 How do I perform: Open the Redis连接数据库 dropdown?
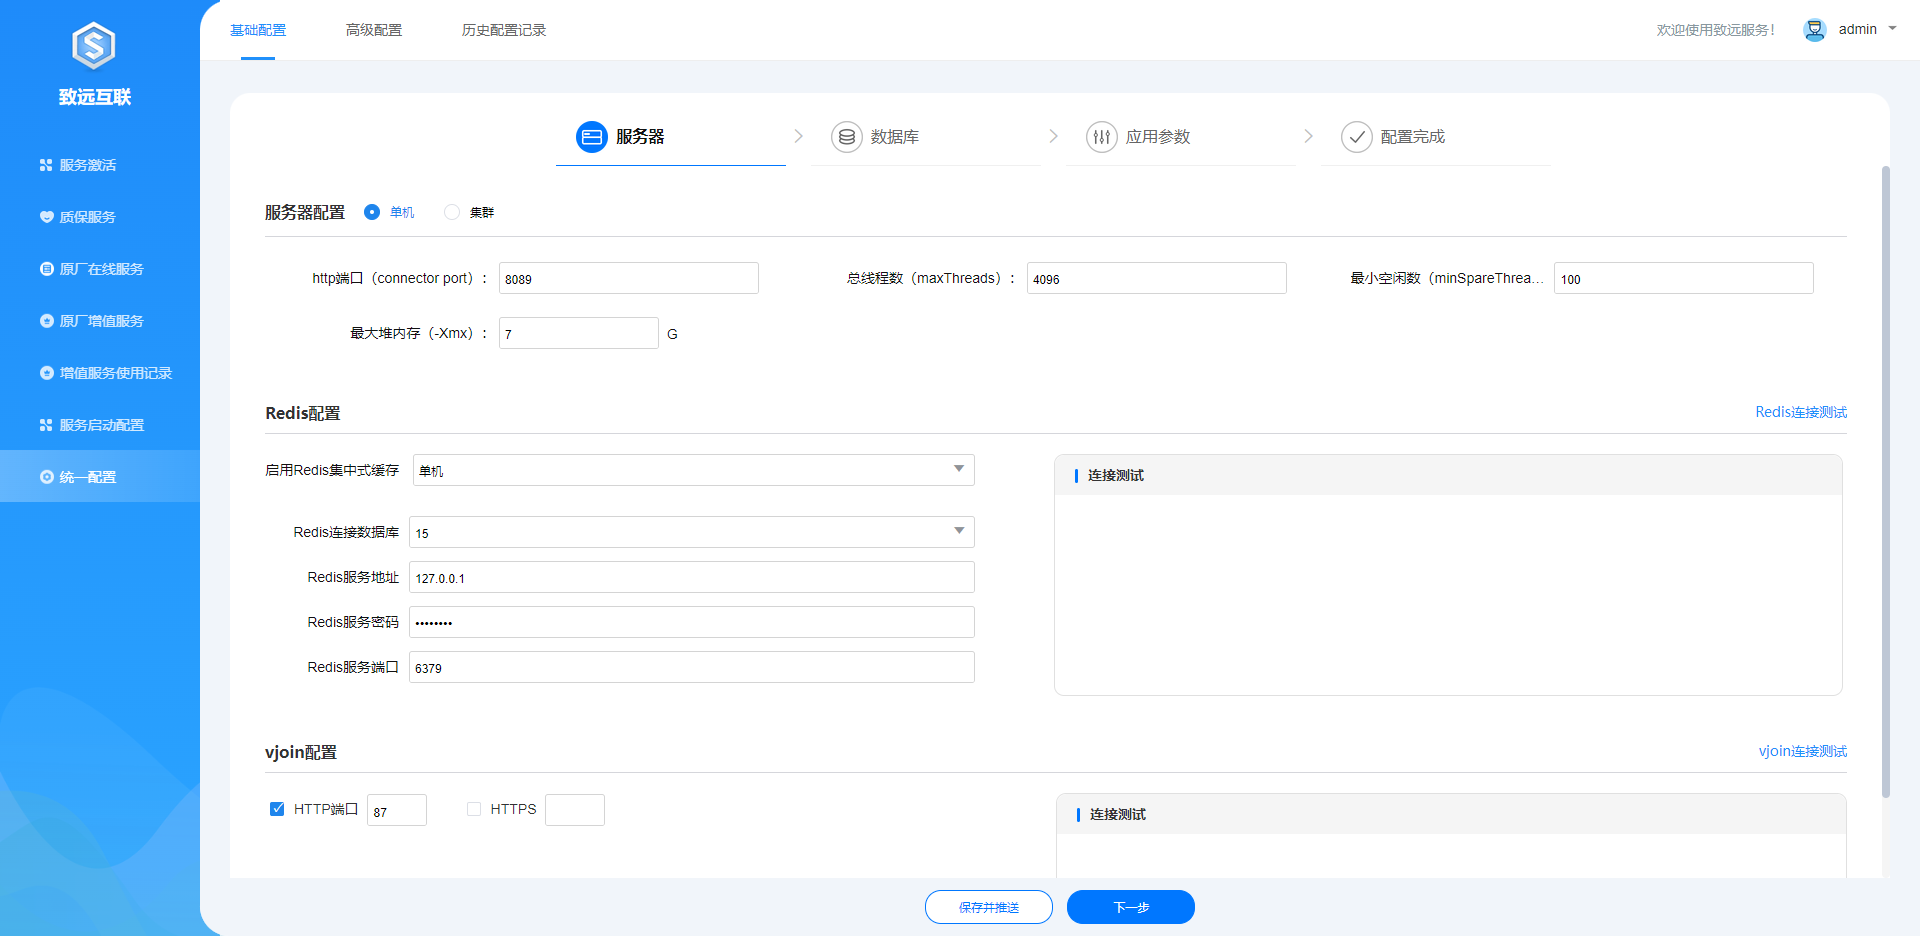(x=958, y=531)
